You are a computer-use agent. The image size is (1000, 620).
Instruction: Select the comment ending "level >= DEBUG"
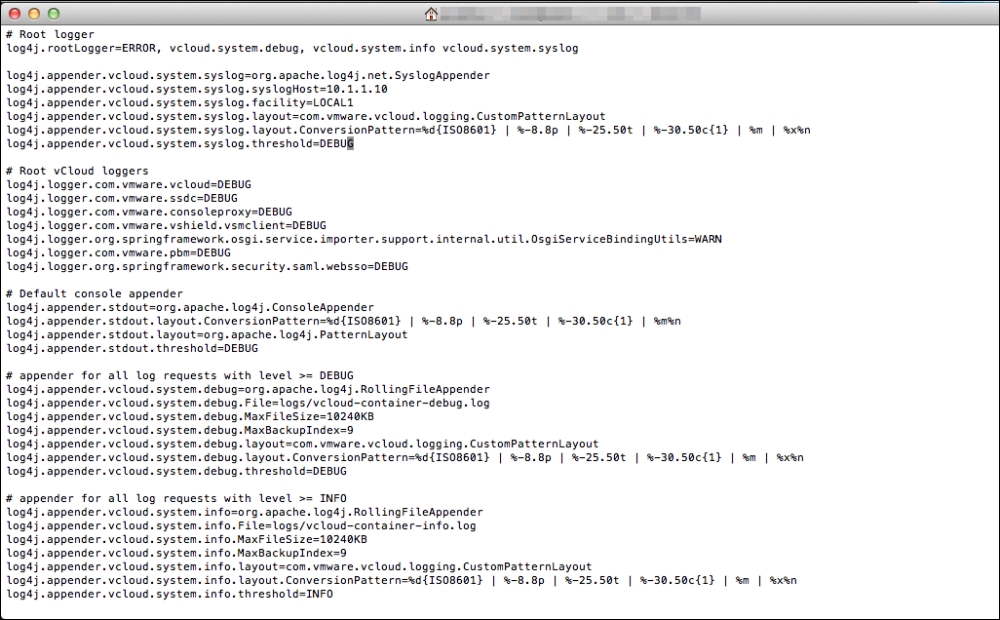coord(180,376)
